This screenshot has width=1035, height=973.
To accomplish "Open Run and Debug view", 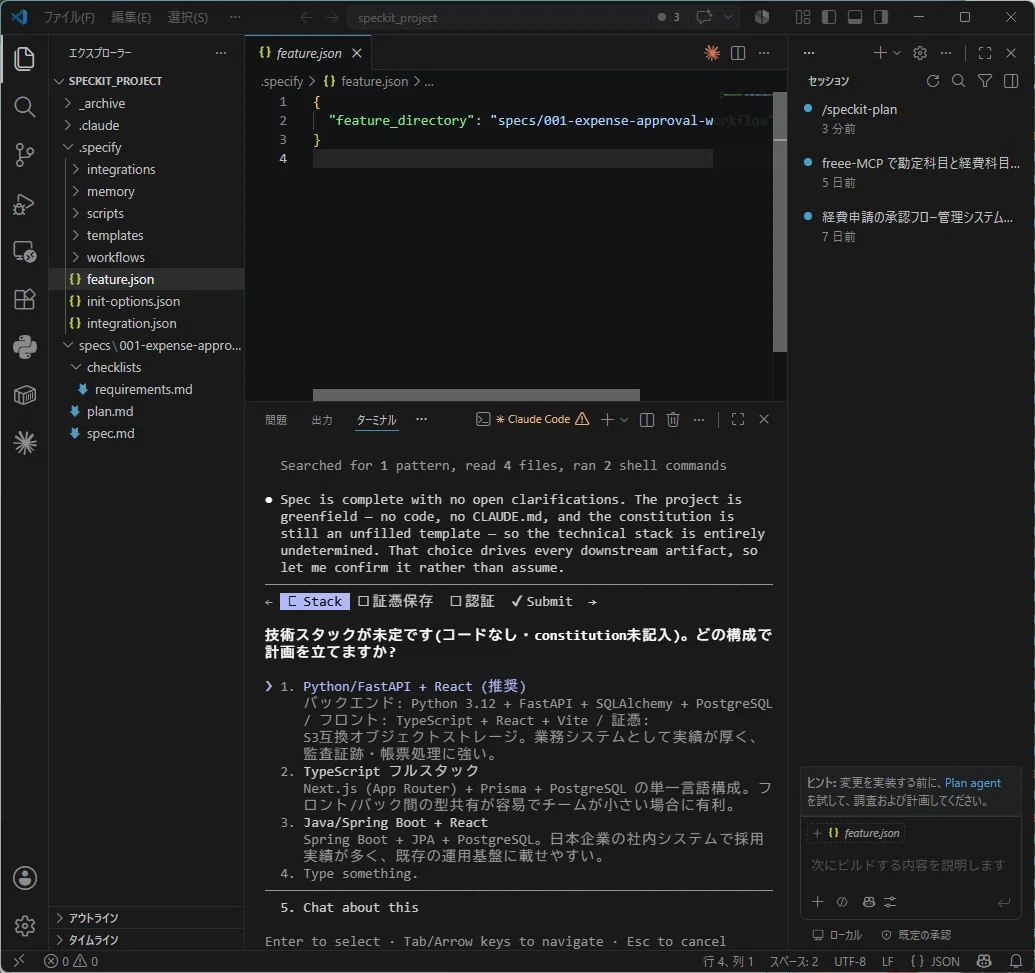I will [x=24, y=204].
